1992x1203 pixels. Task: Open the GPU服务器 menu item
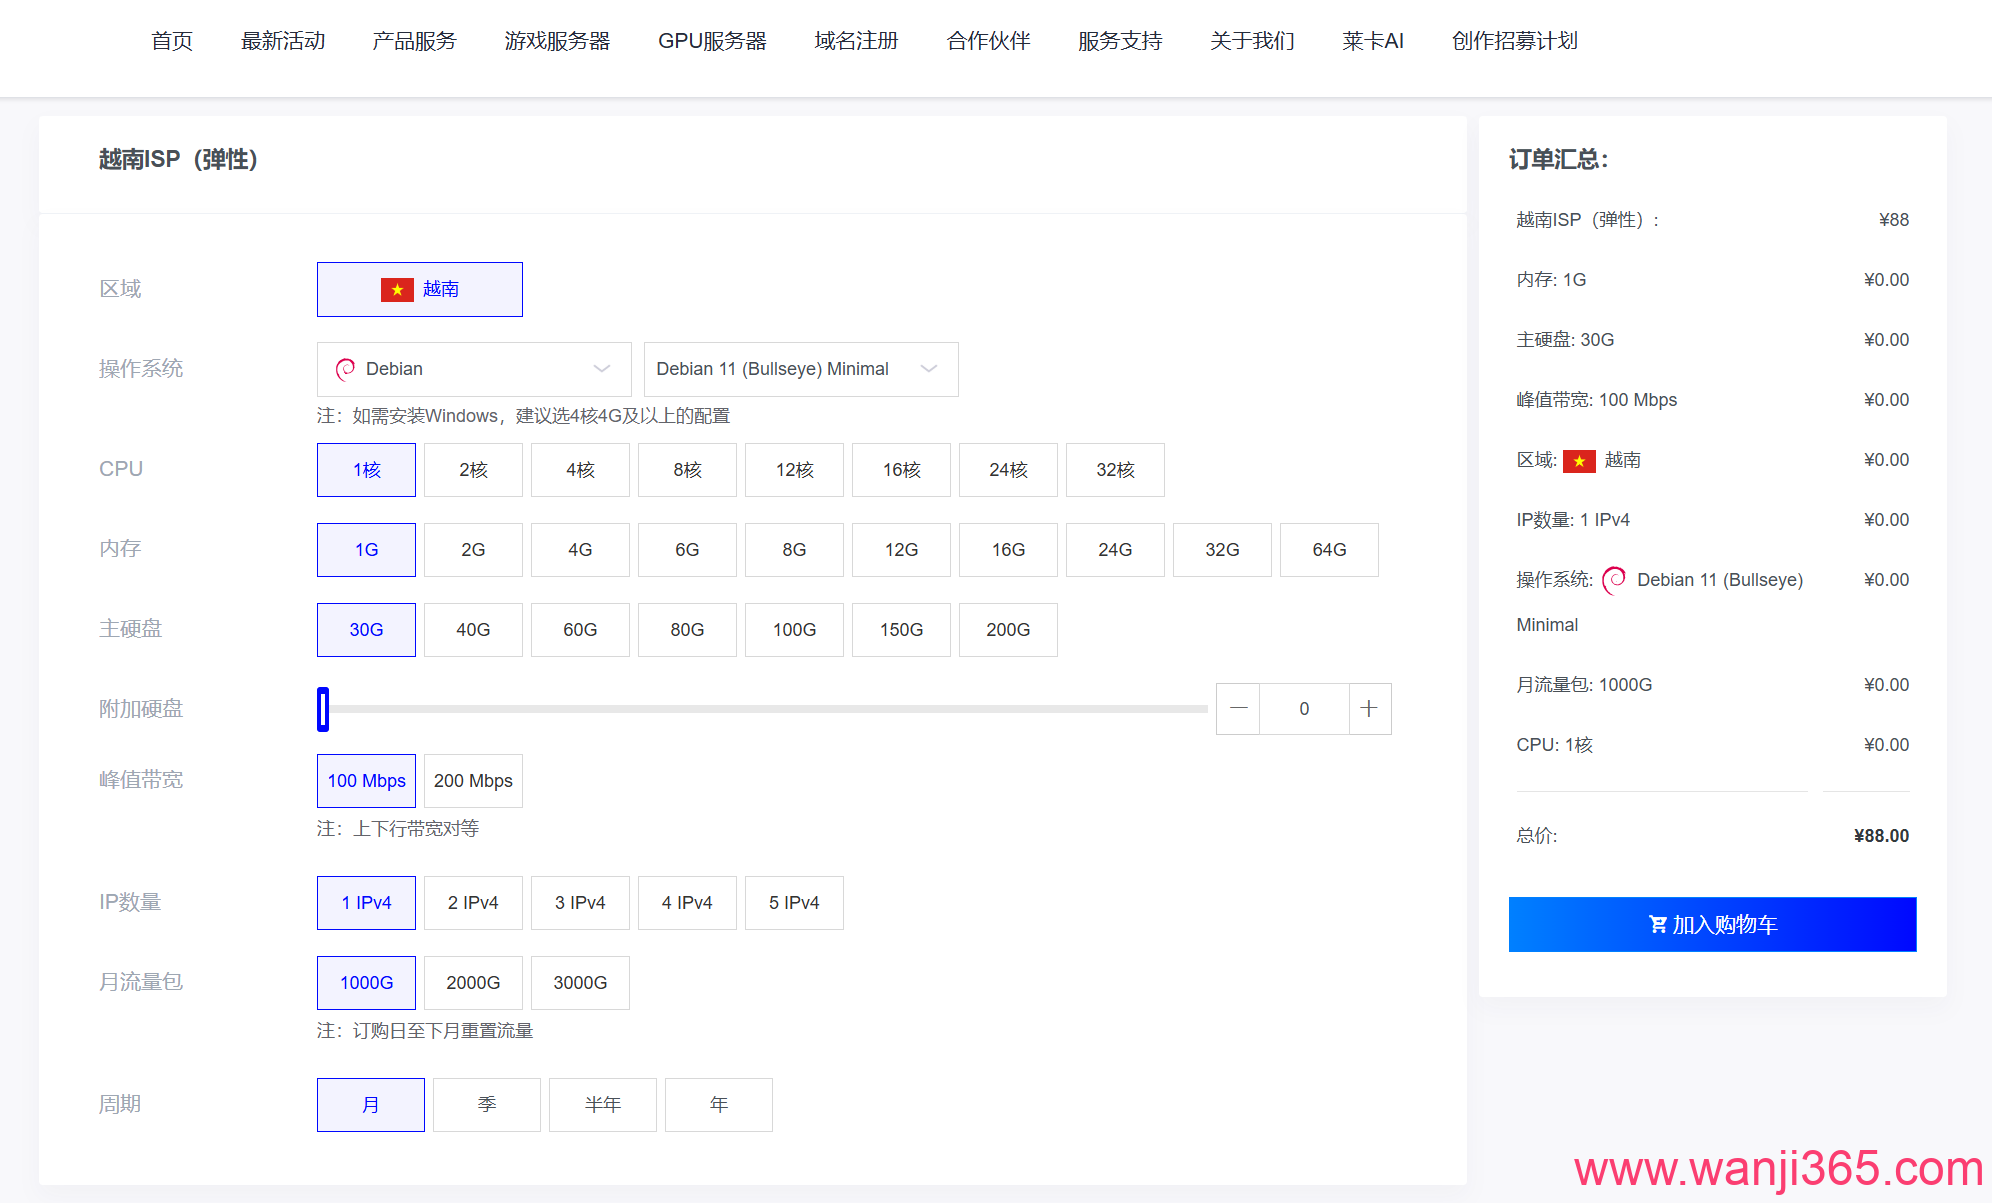712,41
